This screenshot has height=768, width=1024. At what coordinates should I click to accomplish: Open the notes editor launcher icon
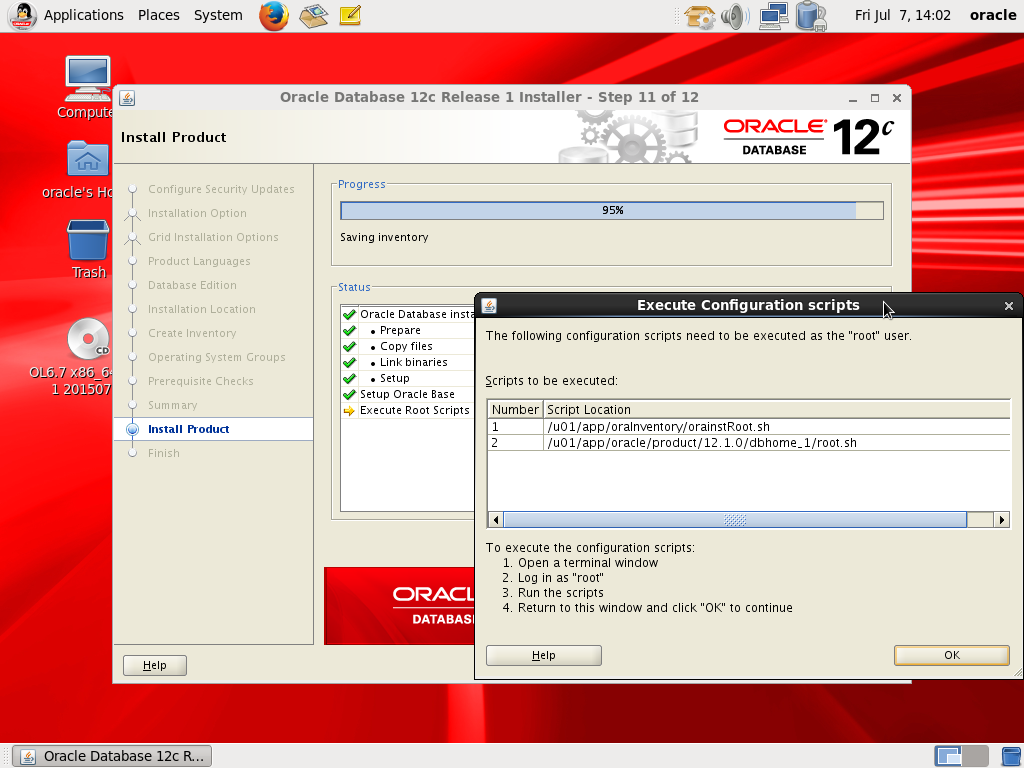click(350, 15)
